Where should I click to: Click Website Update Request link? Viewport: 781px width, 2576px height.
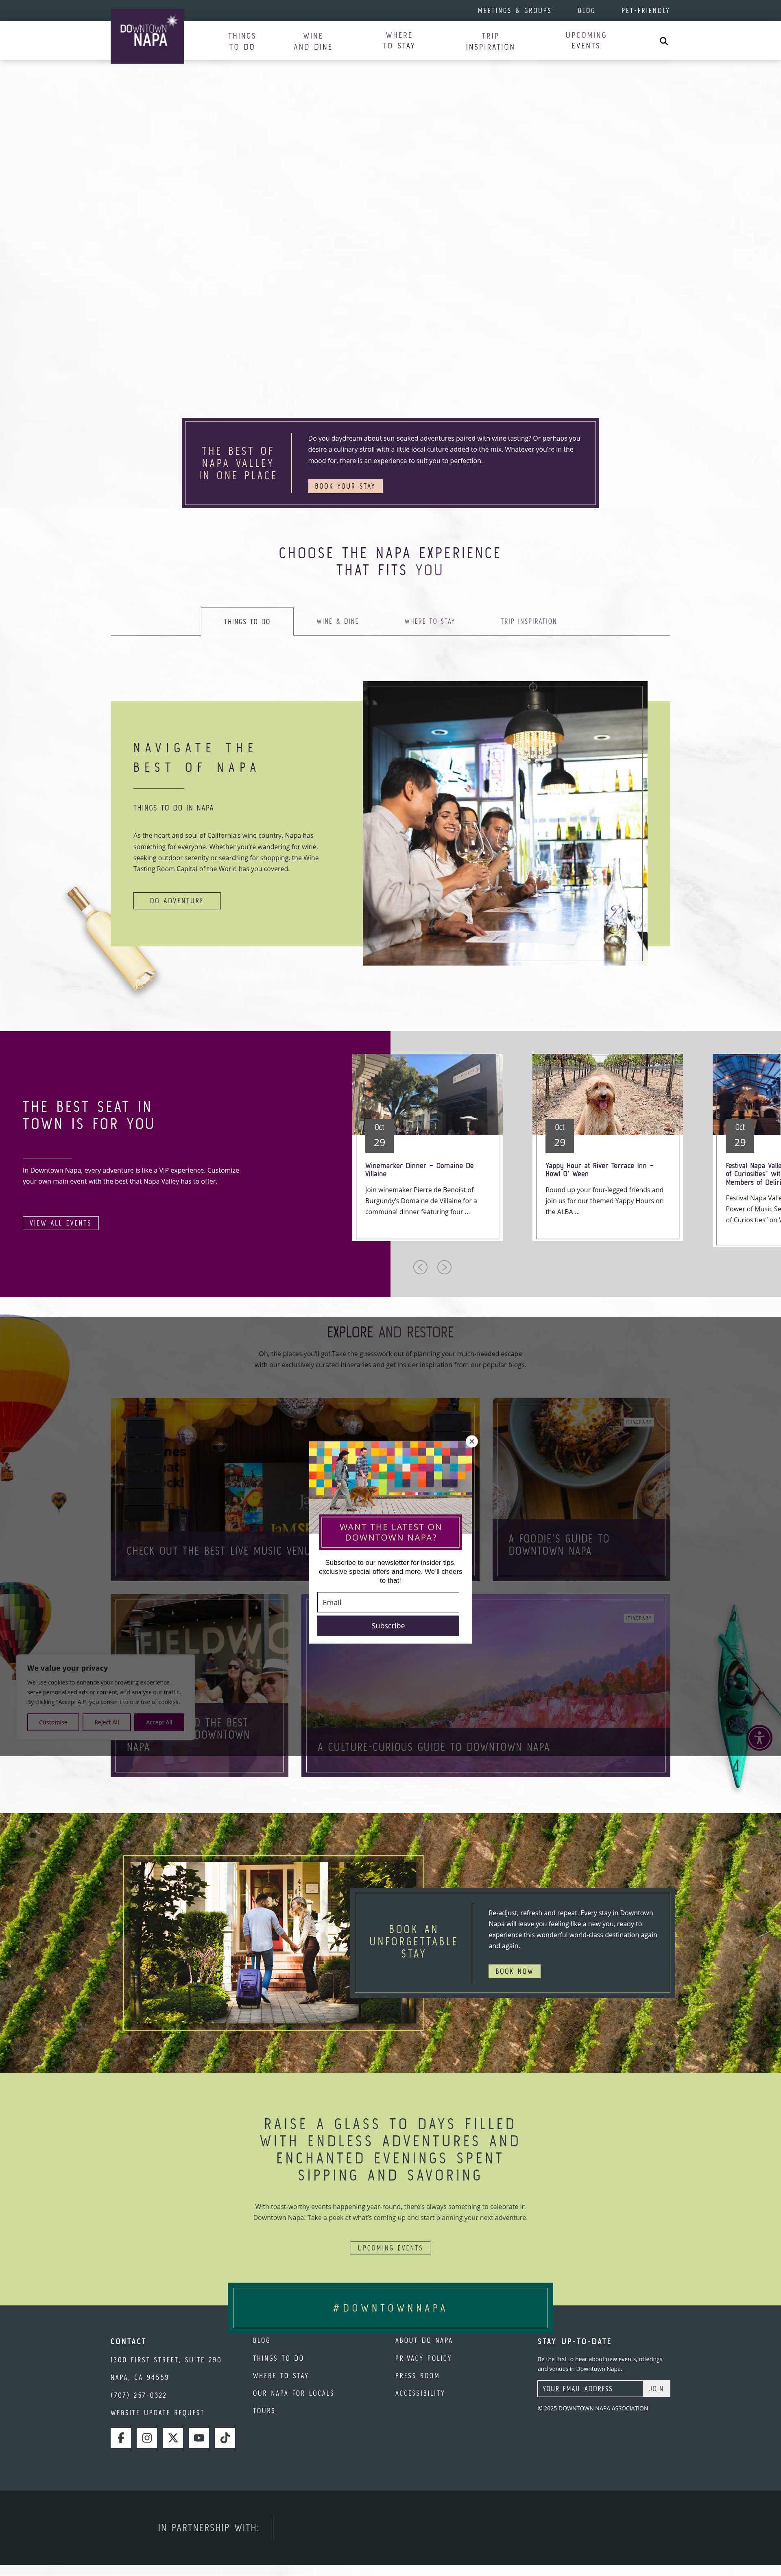[x=157, y=2413]
